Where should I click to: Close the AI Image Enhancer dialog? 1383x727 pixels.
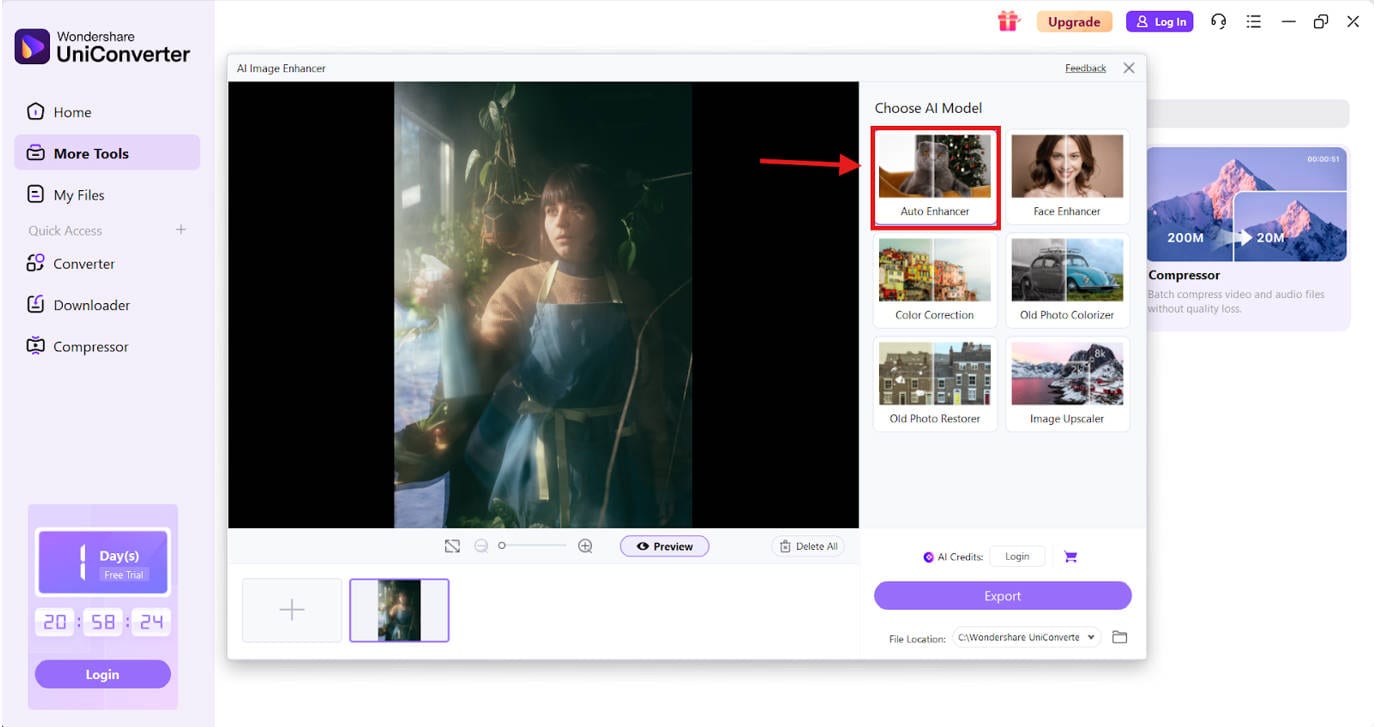pos(1129,68)
